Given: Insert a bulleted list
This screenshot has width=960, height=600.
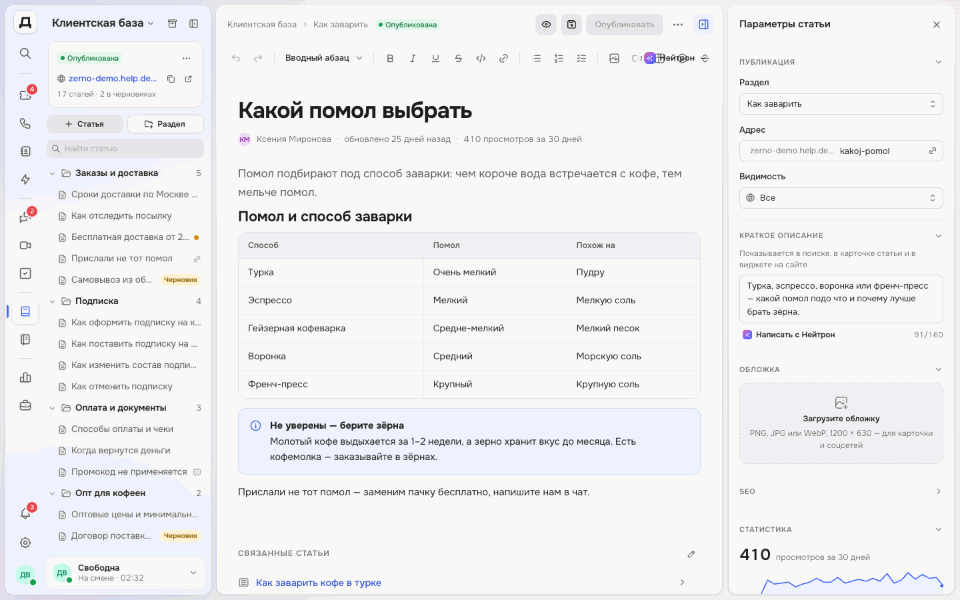Looking at the screenshot, I should [536, 58].
